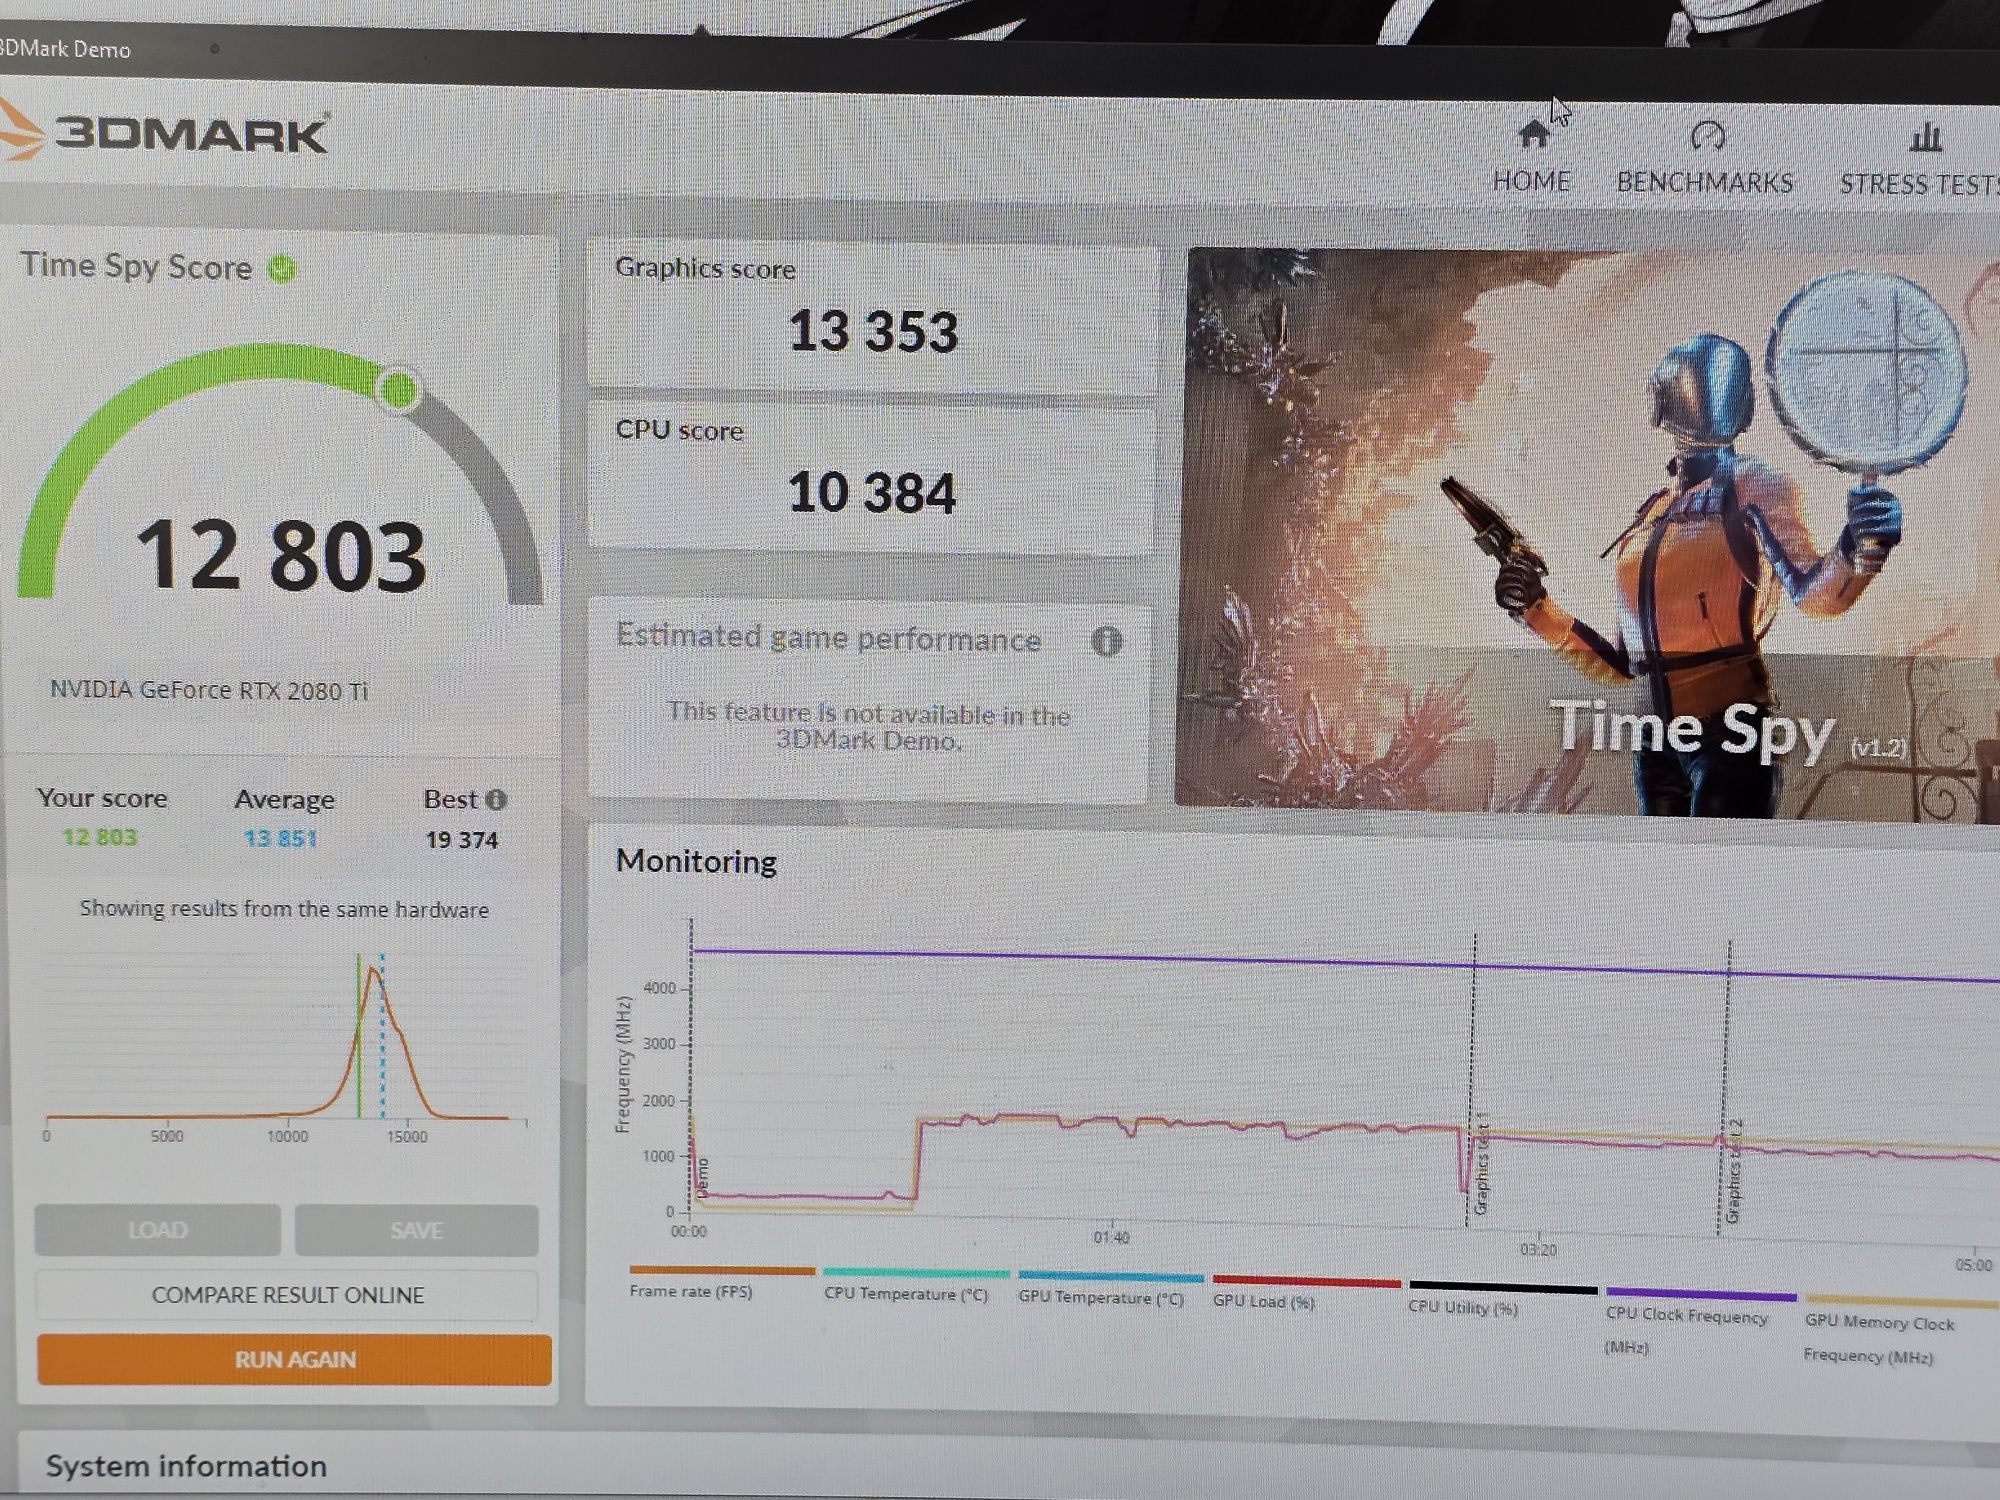Viewport: 2000px width, 1500px height.
Task: Click the info icon next to Best score
Action: click(496, 800)
